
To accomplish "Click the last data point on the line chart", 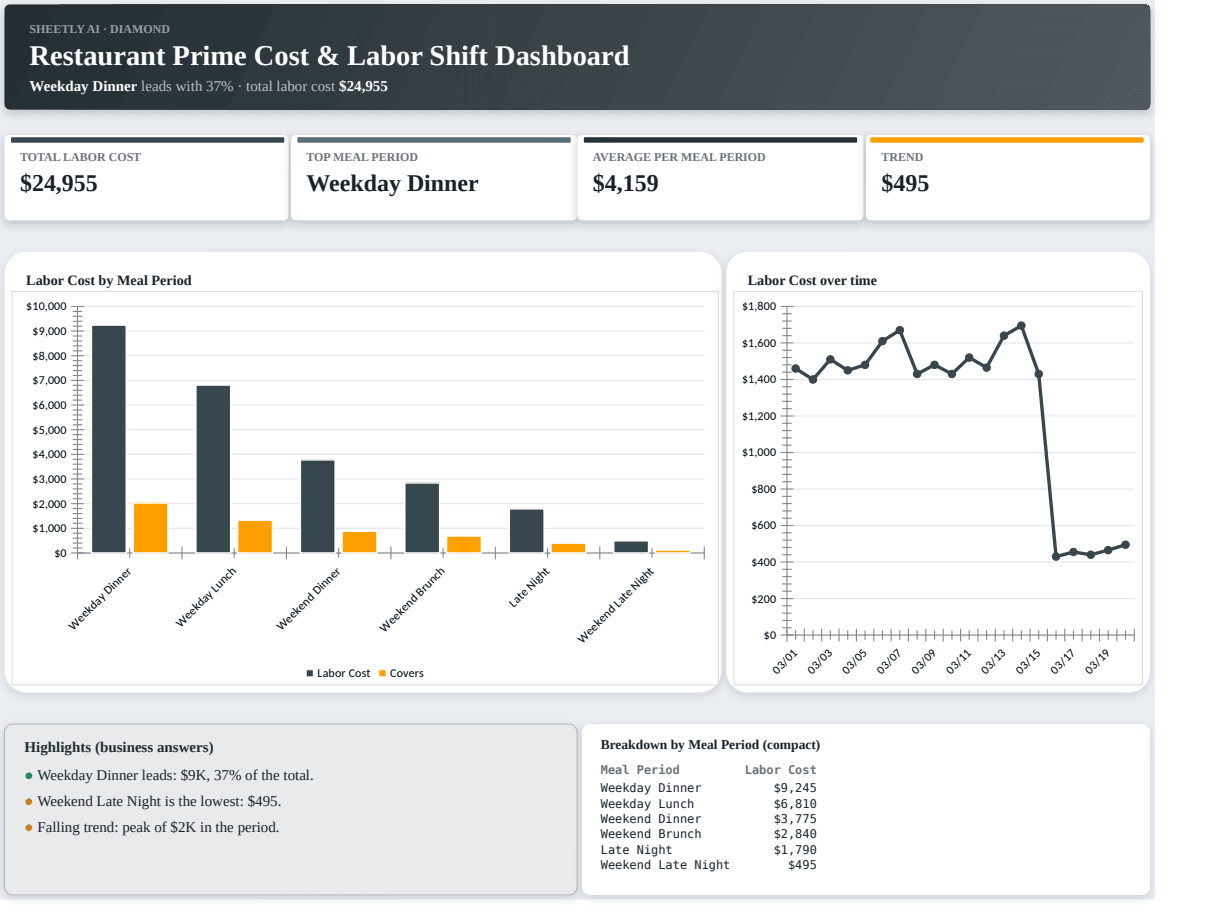I will pyautogui.click(x=1125, y=545).
